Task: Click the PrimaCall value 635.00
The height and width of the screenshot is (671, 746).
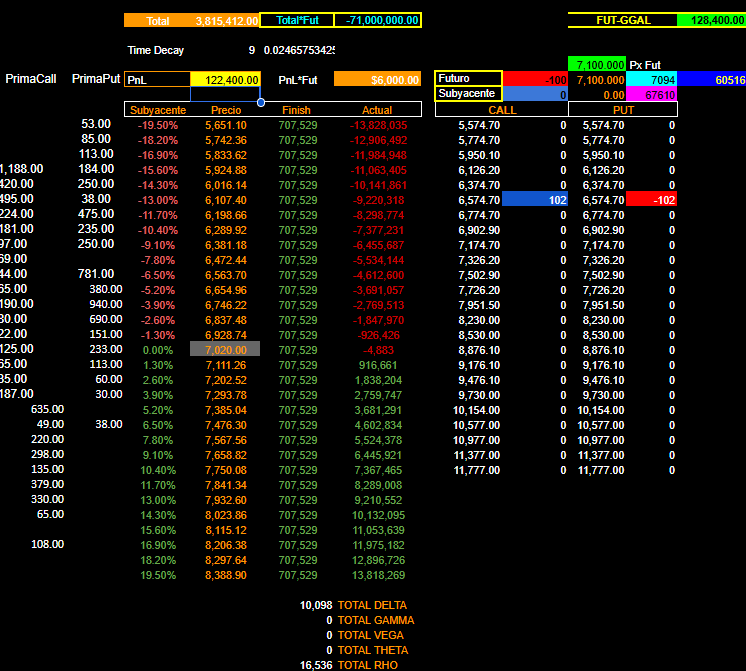Action: [47, 409]
